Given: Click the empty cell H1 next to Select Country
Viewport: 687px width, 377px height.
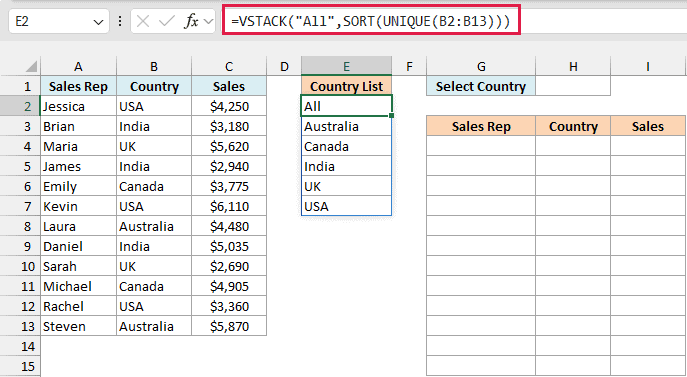Looking at the screenshot, I should pos(573,86).
